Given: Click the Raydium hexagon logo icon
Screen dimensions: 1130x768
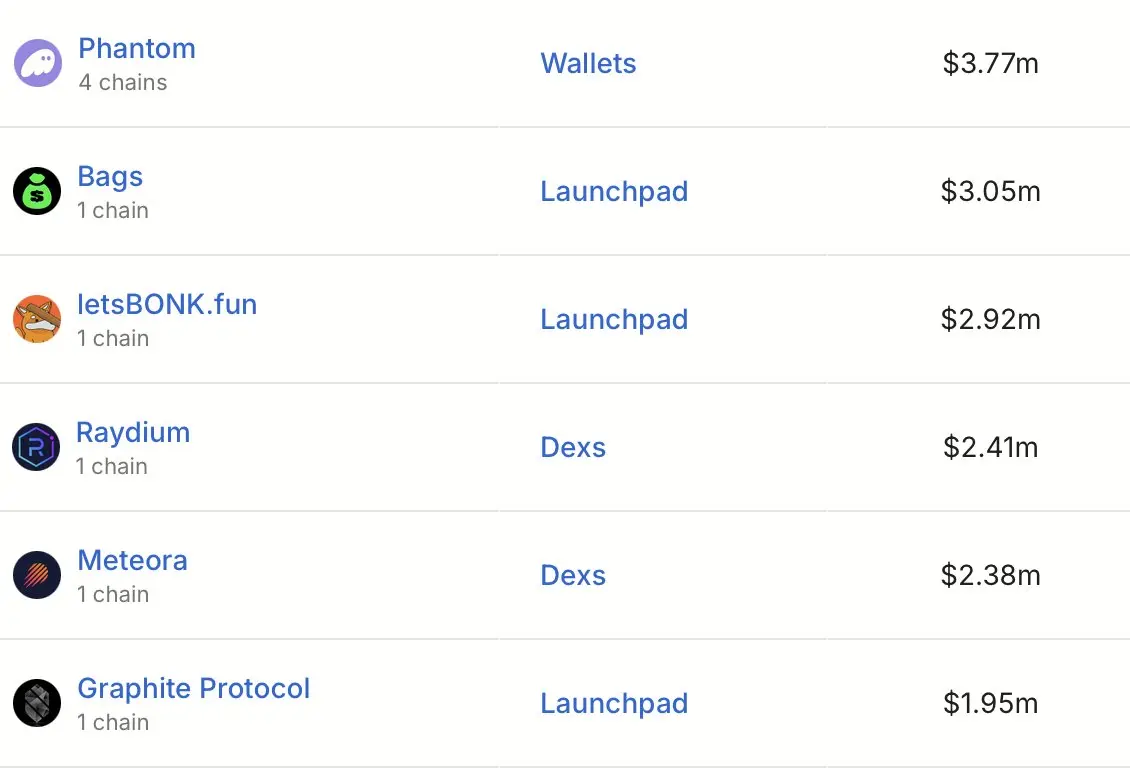Looking at the screenshot, I should click(36, 447).
